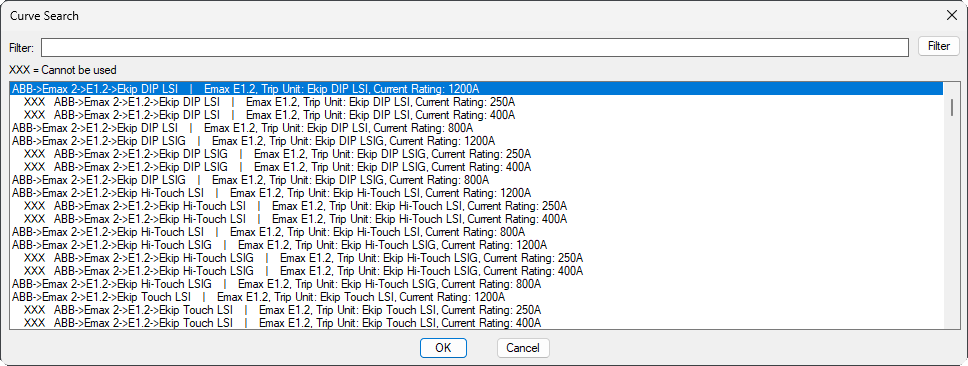The height and width of the screenshot is (366, 968).
Task: Click the Filter text input field
Action: click(475, 47)
